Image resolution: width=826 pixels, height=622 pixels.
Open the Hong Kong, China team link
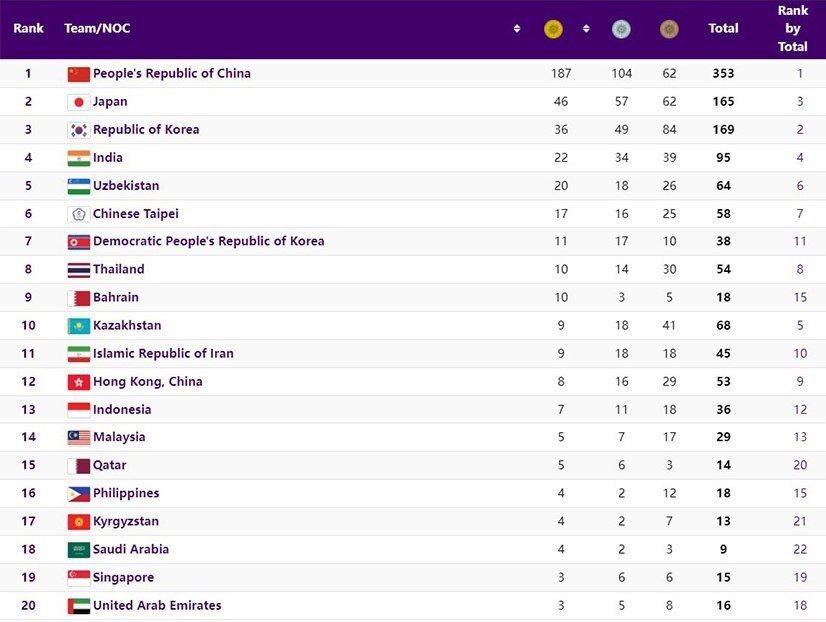[x=148, y=382]
